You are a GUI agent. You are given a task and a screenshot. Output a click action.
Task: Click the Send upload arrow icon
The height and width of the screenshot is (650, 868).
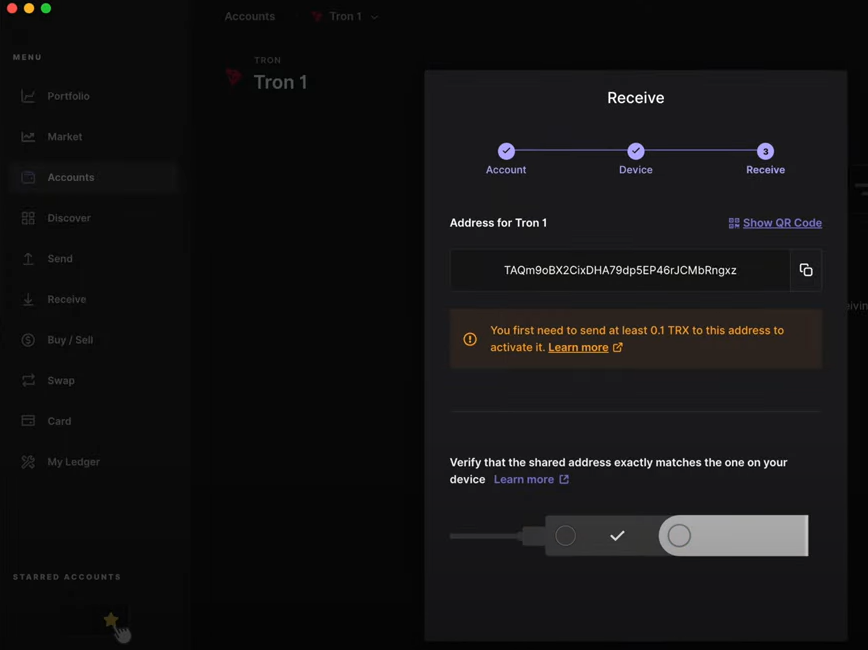tap(28, 259)
